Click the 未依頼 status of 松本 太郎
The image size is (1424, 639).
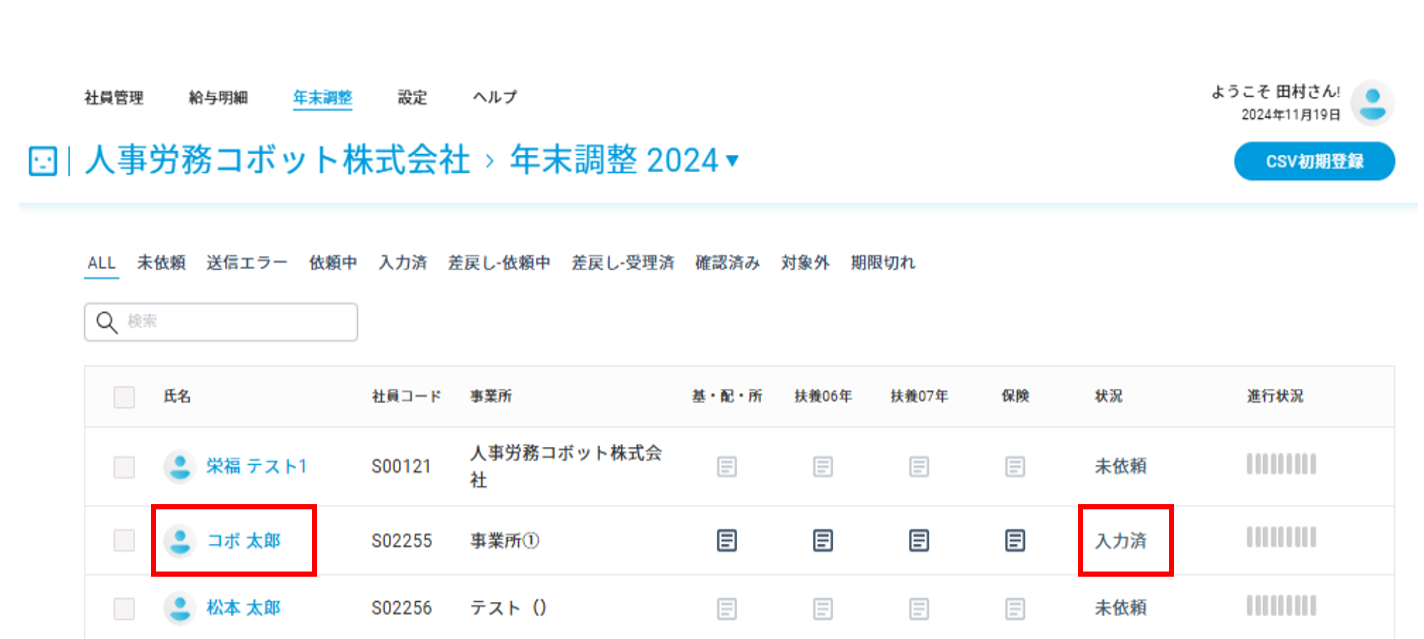1120,607
